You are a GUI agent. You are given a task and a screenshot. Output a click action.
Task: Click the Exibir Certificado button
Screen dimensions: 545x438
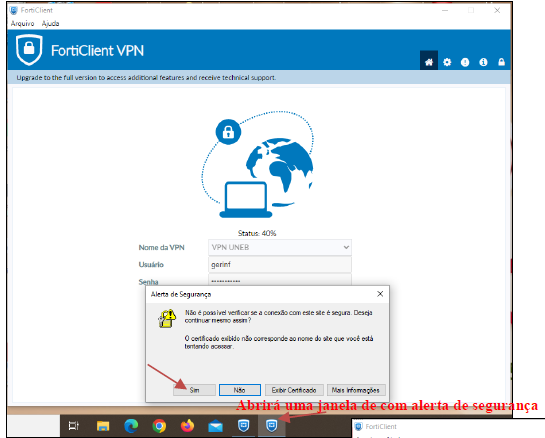(x=294, y=390)
